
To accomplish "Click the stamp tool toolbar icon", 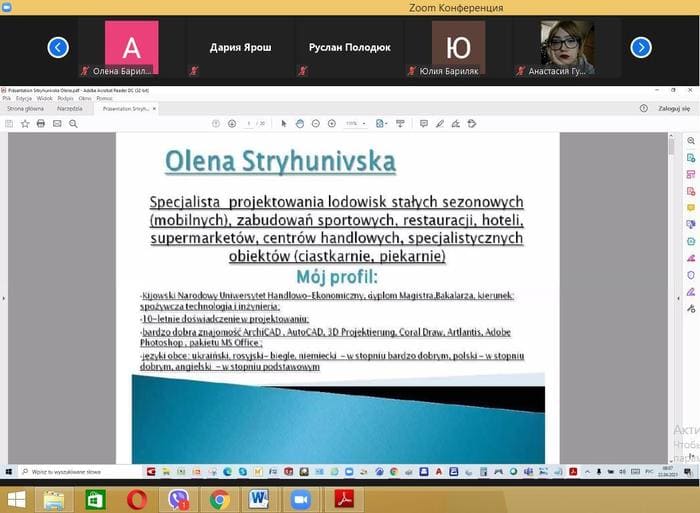I will (x=472, y=124).
